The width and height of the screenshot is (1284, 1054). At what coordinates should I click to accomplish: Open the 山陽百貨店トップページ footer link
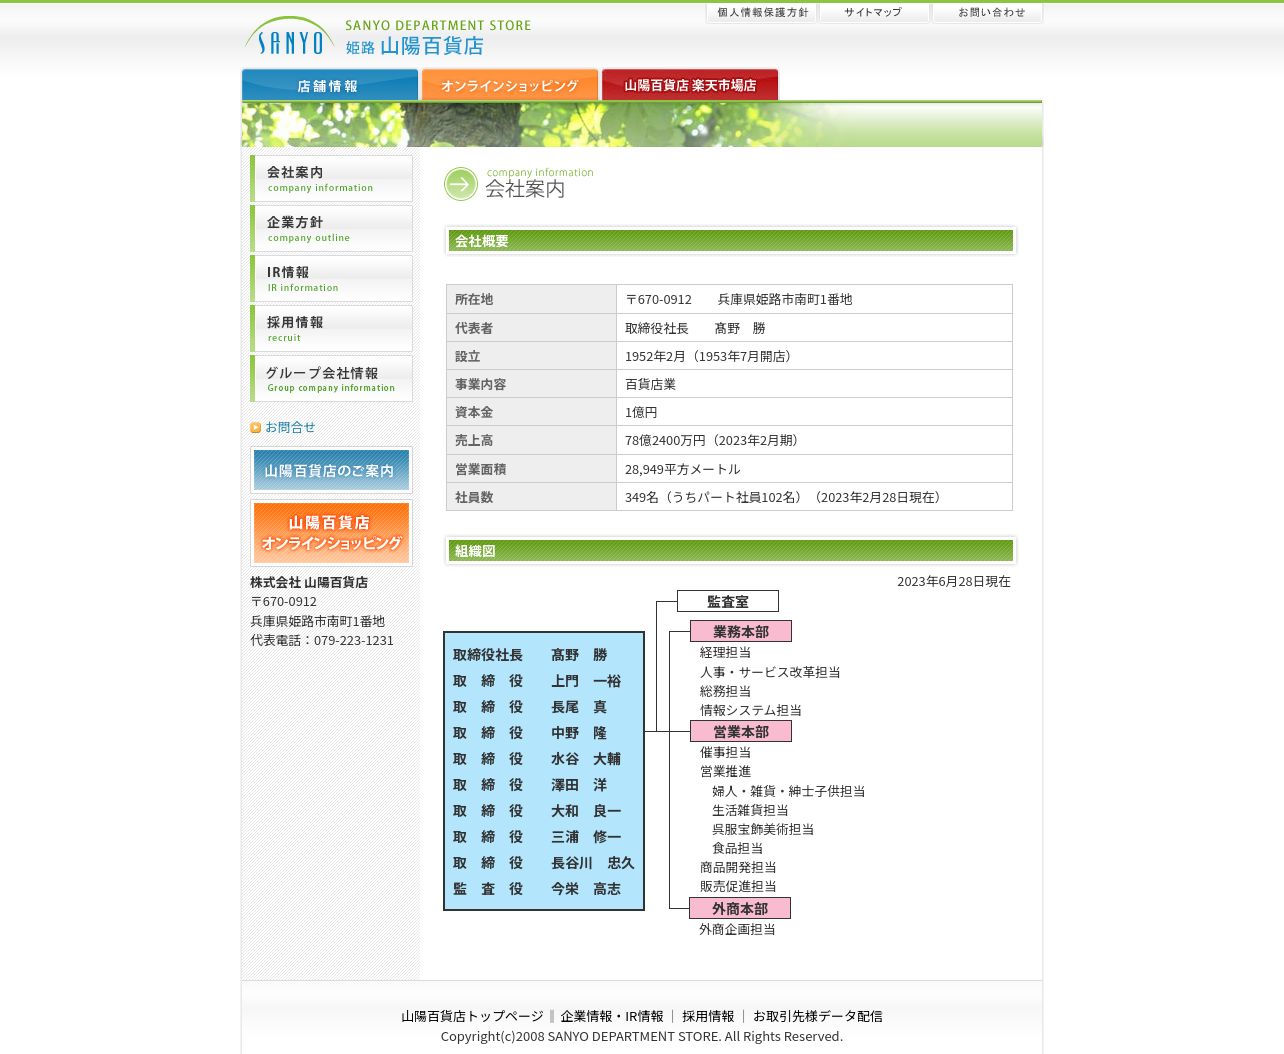click(472, 1016)
